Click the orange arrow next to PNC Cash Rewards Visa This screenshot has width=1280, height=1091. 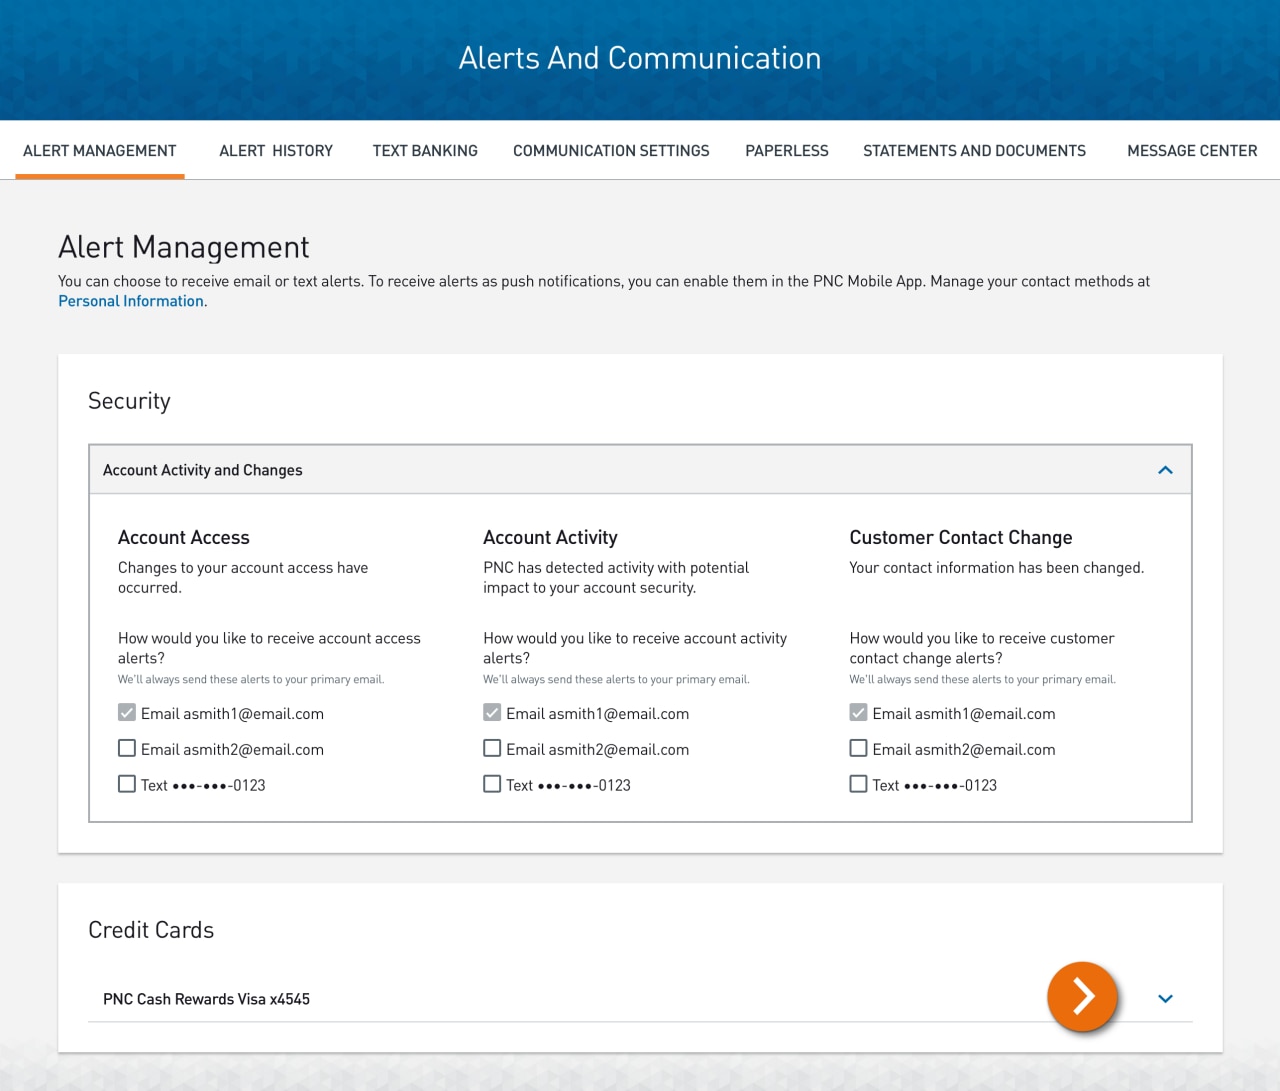[1082, 997]
